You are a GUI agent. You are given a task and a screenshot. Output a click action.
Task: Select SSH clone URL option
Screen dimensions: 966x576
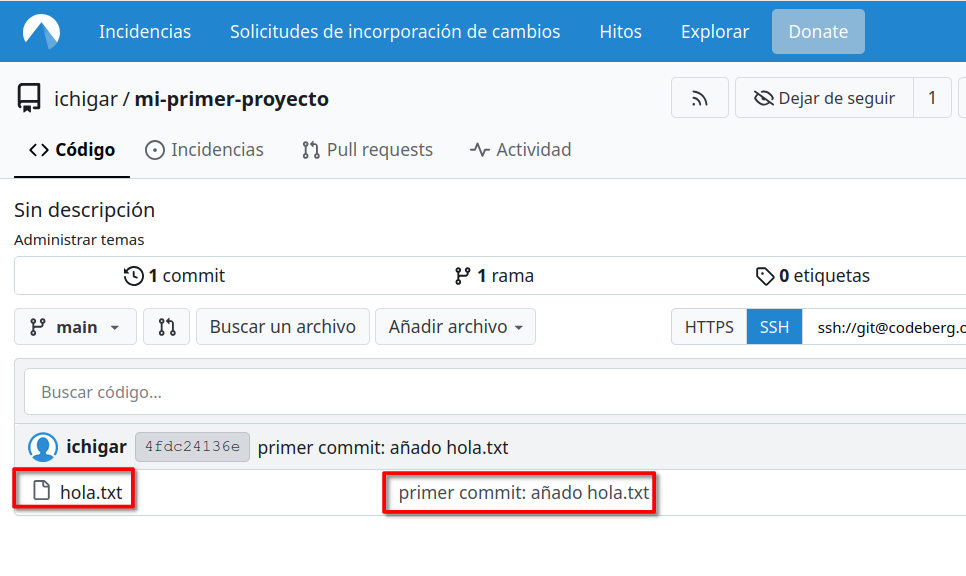coord(774,327)
